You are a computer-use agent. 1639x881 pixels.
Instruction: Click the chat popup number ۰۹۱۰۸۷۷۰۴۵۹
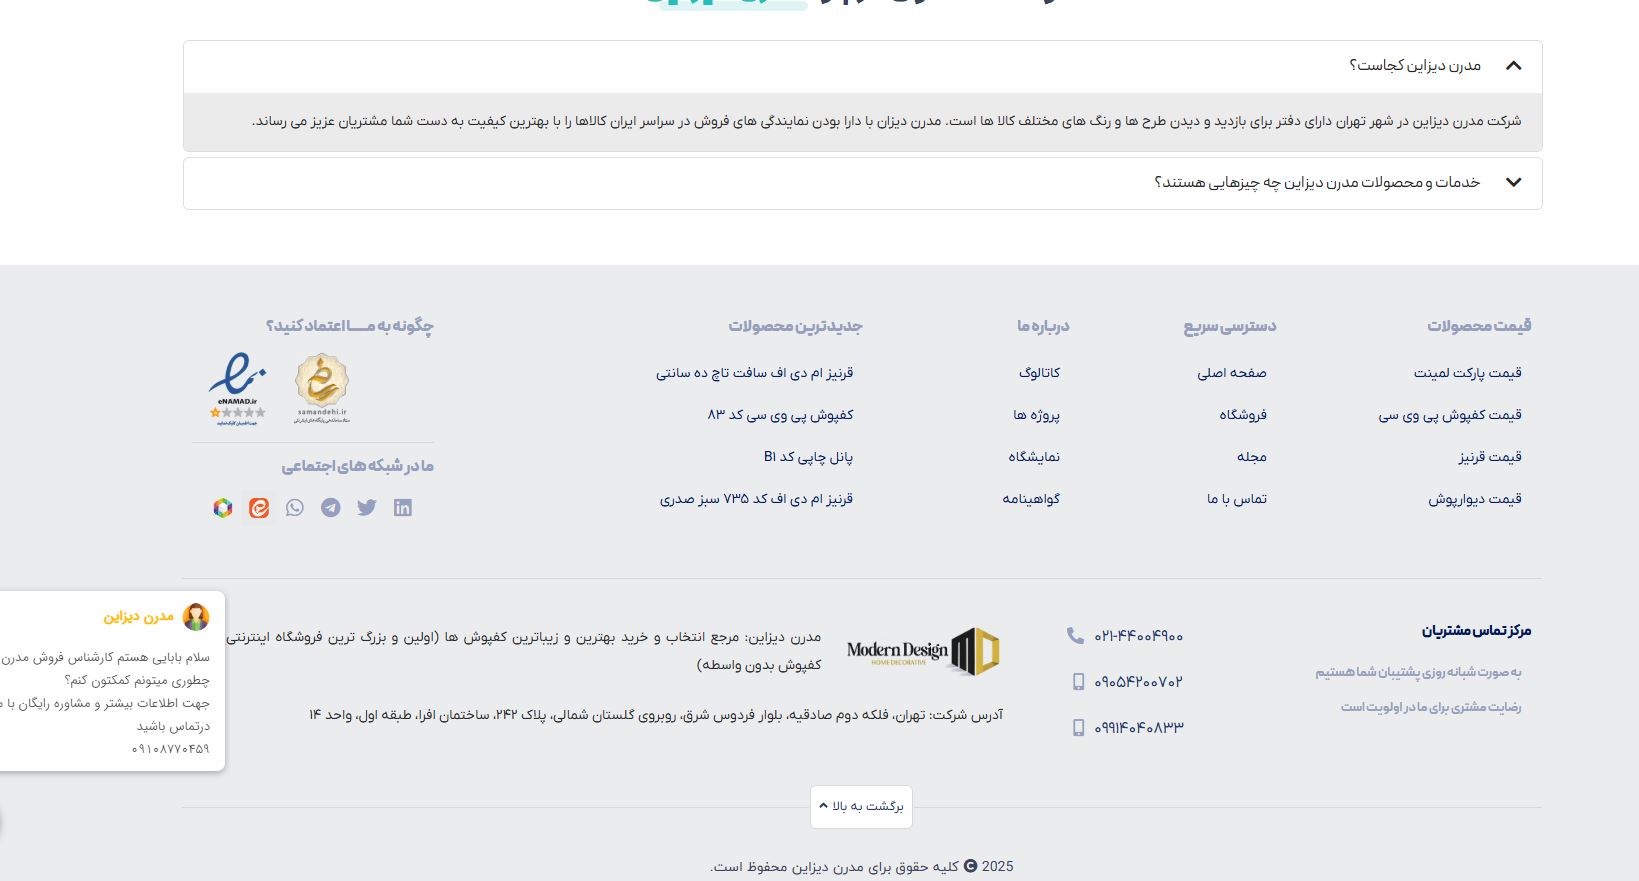[171, 749]
